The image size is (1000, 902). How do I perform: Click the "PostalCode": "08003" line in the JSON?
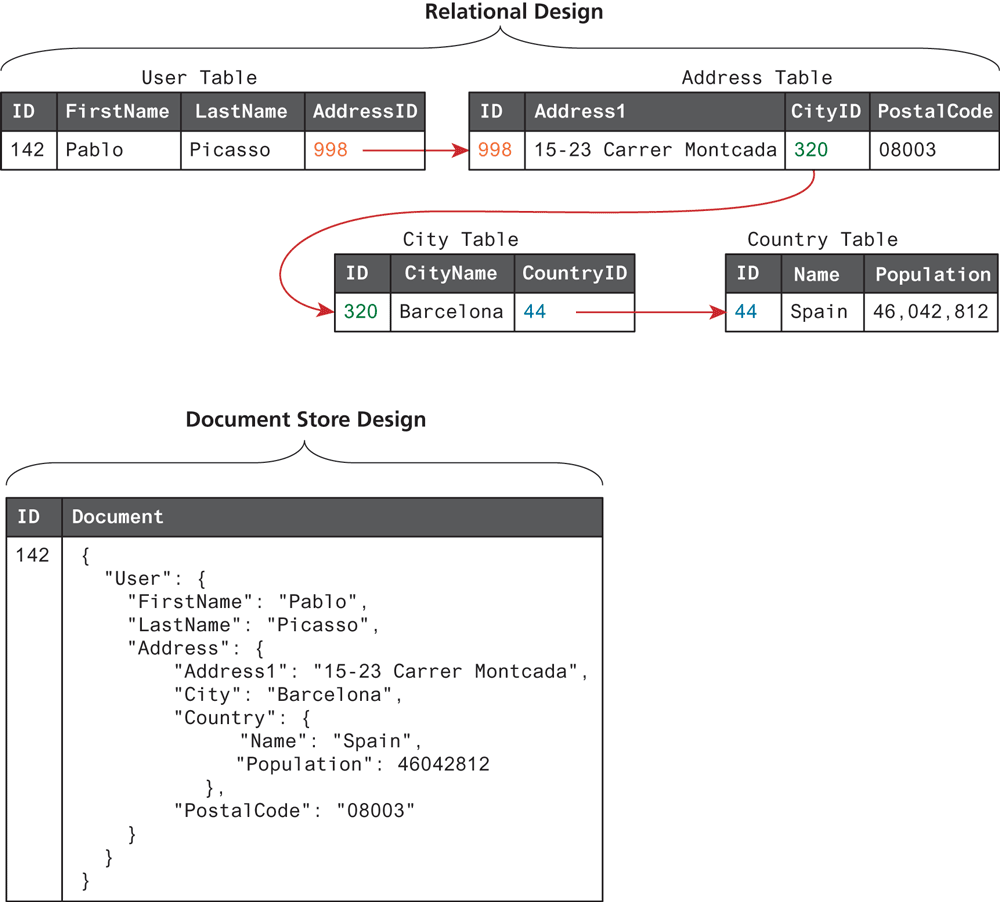pos(294,811)
